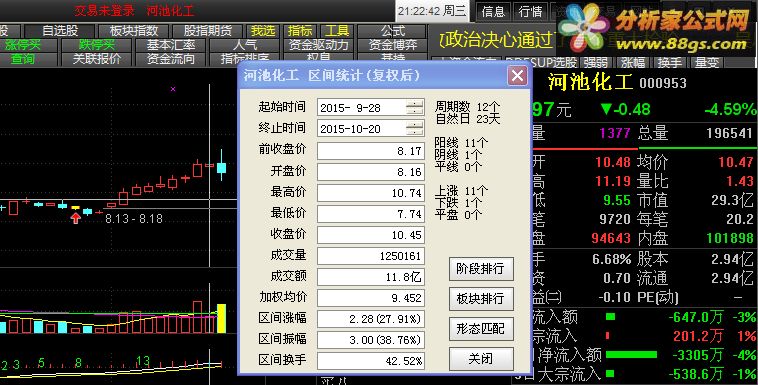Open the 基本汇率 toolbar button

(171, 45)
